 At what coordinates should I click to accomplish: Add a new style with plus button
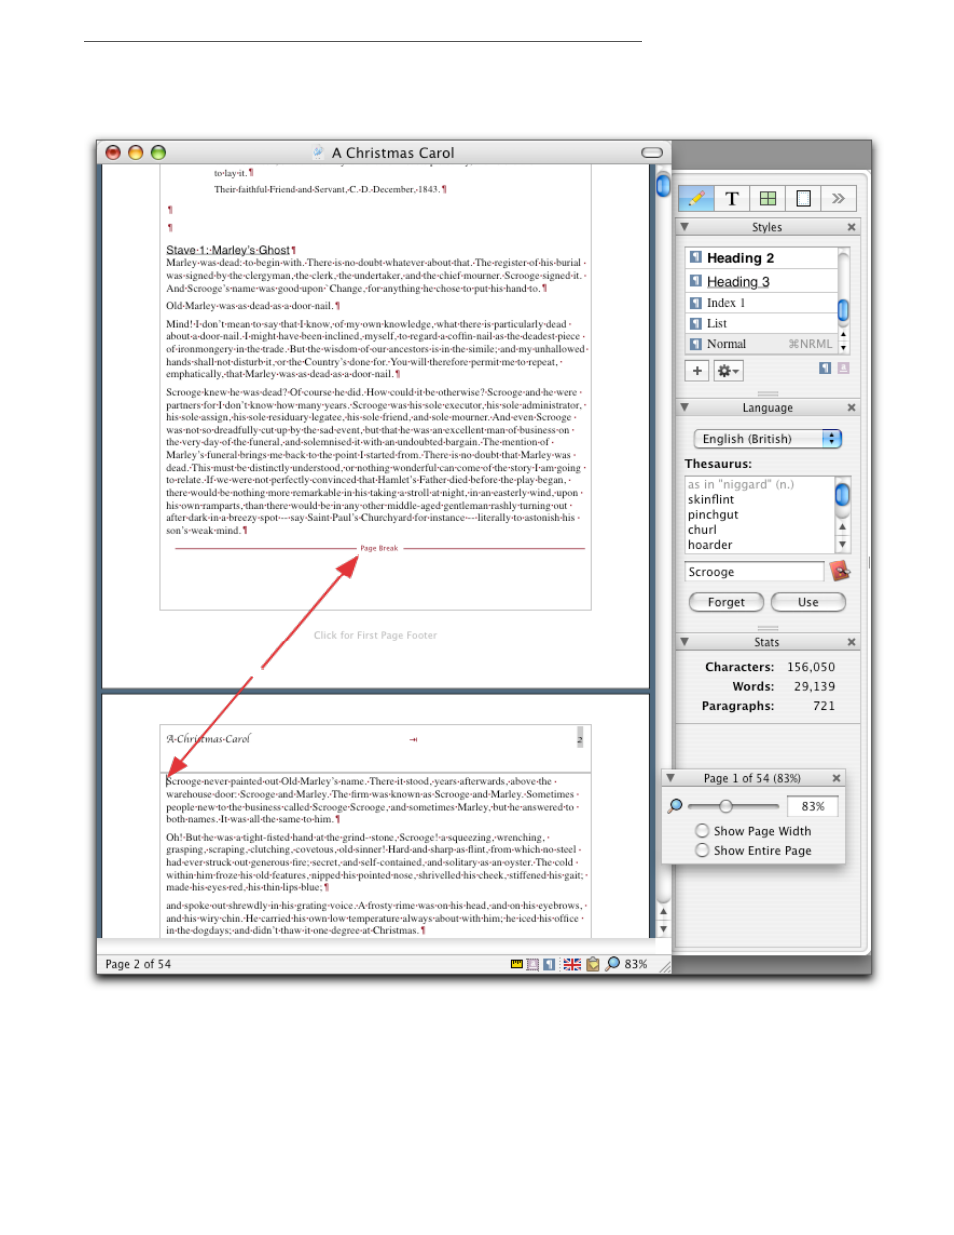697,371
